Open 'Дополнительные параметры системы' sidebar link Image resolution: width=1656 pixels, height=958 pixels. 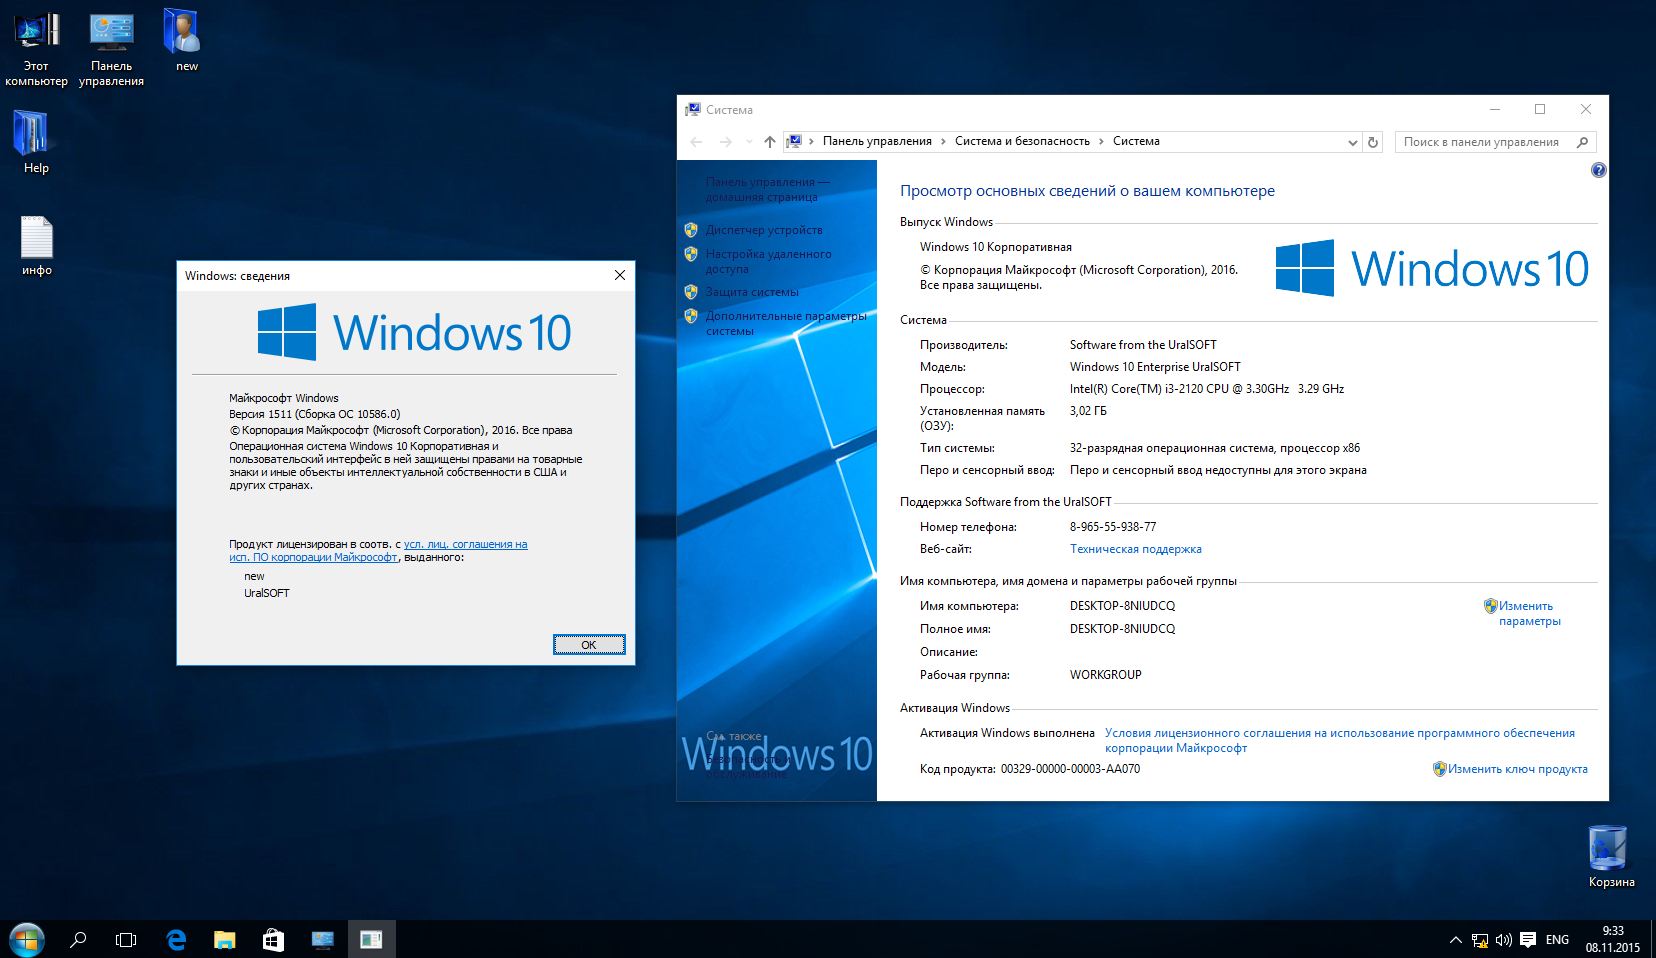[x=786, y=323]
